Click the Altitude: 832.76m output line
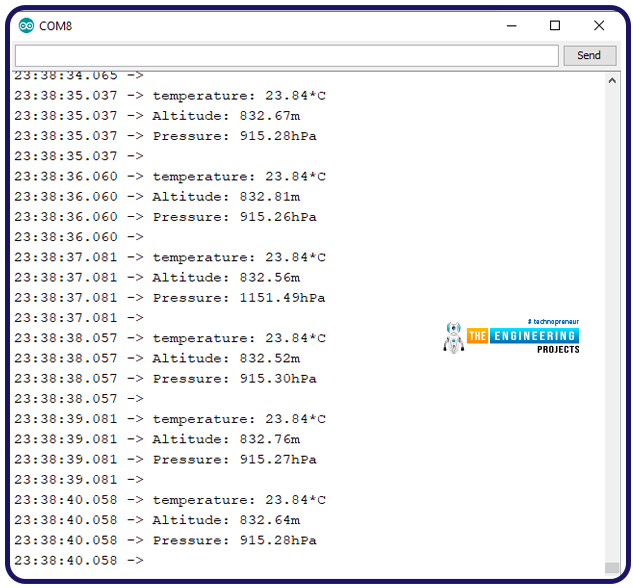This screenshot has width=633, height=588. tap(225, 439)
